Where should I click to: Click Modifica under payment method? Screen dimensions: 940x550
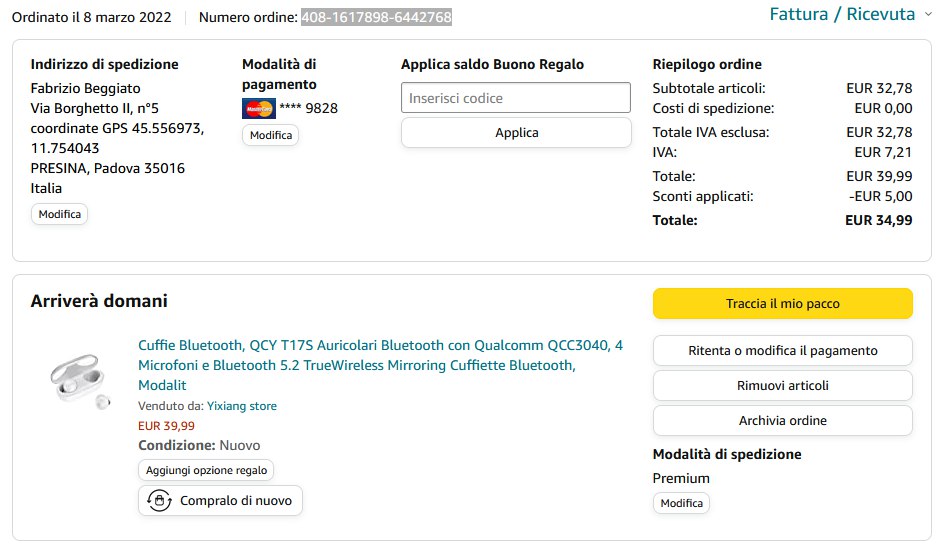[270, 135]
